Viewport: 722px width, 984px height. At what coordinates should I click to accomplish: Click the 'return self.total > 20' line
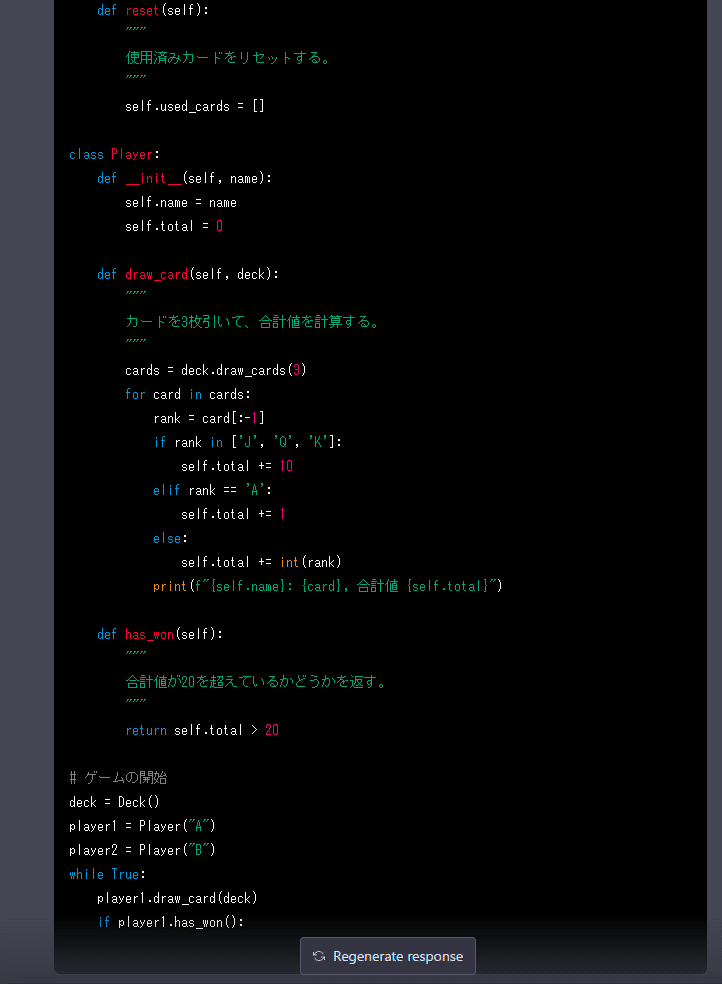coord(202,730)
